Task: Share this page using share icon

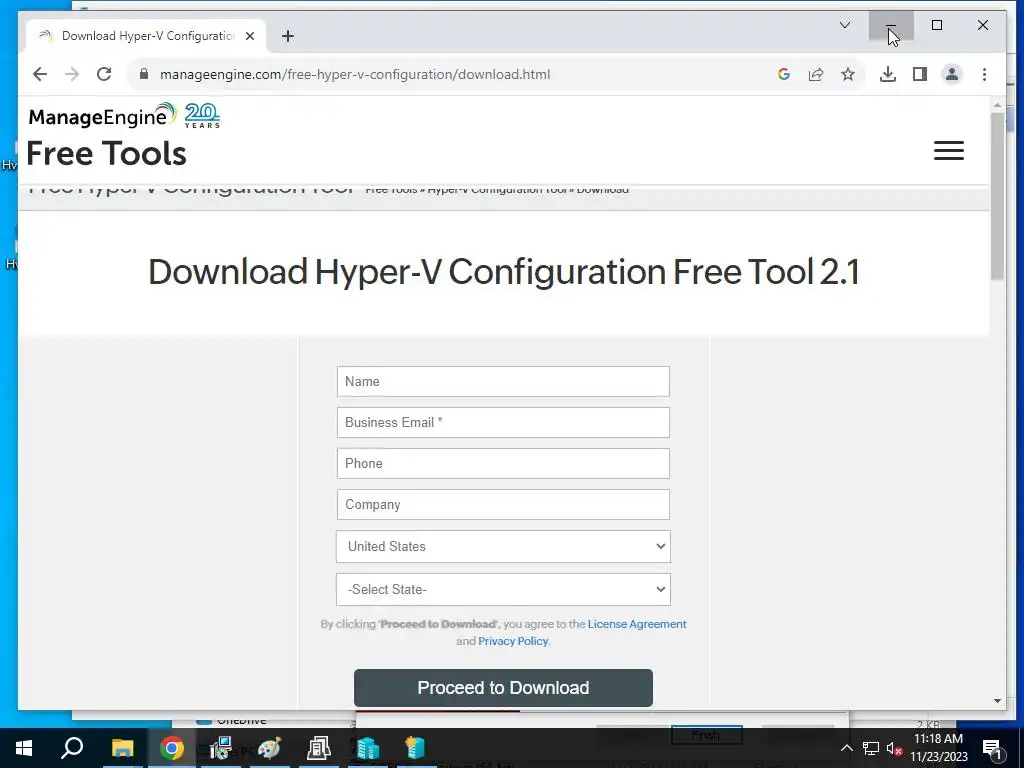Action: 816,74
